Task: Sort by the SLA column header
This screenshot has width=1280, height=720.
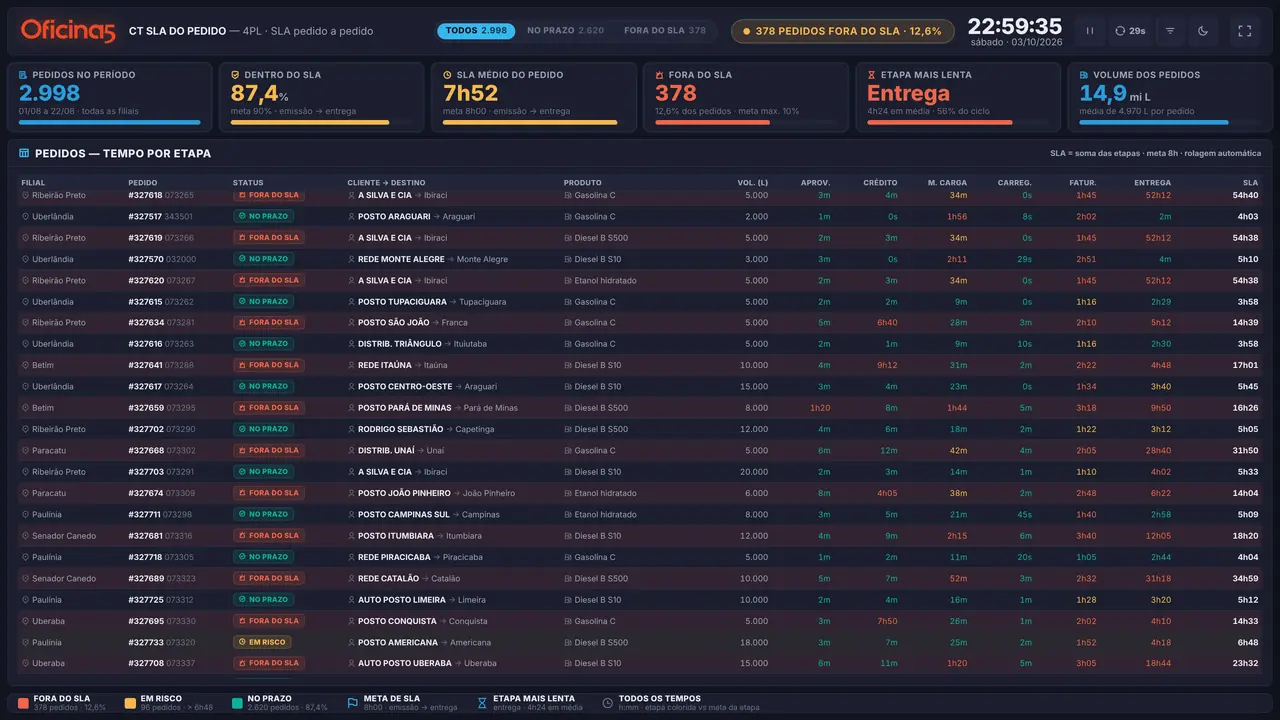Action: pyautogui.click(x=1250, y=183)
